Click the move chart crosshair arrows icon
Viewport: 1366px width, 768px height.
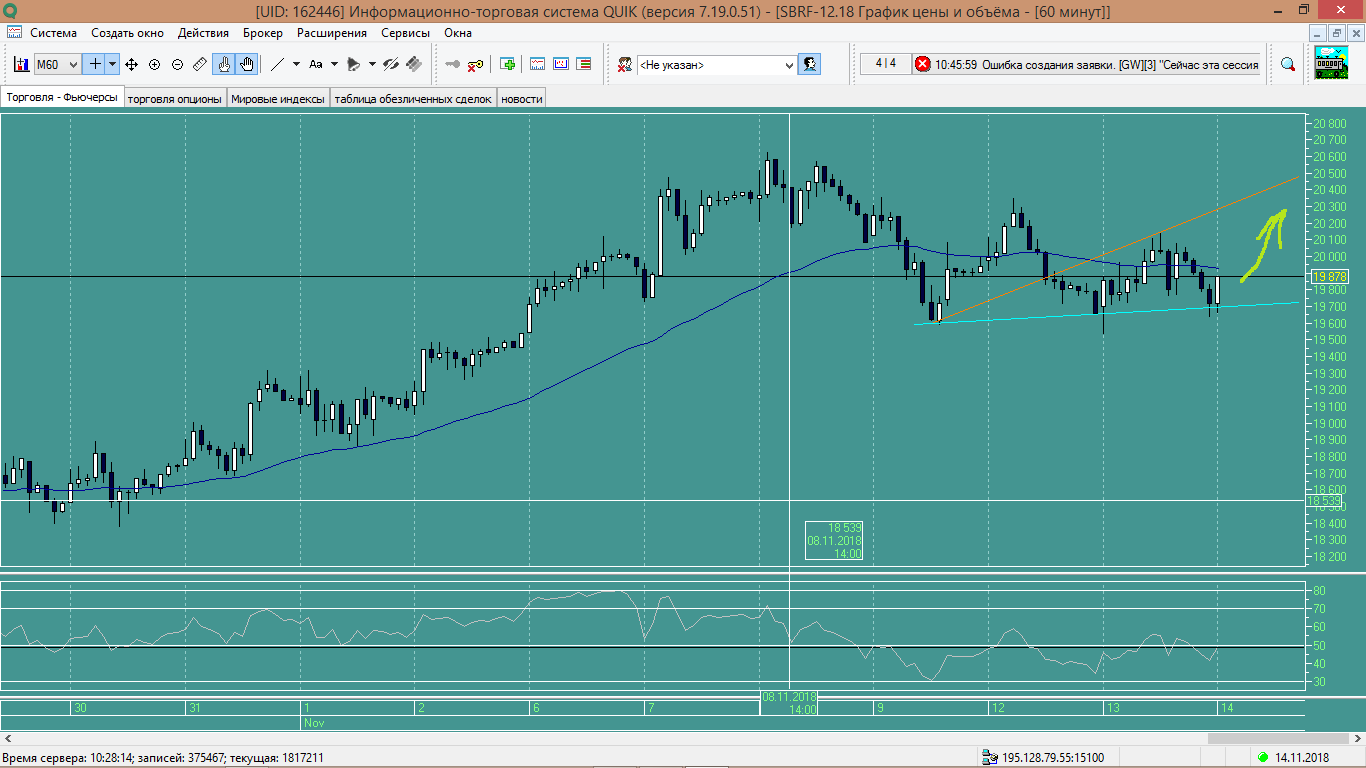(x=131, y=64)
